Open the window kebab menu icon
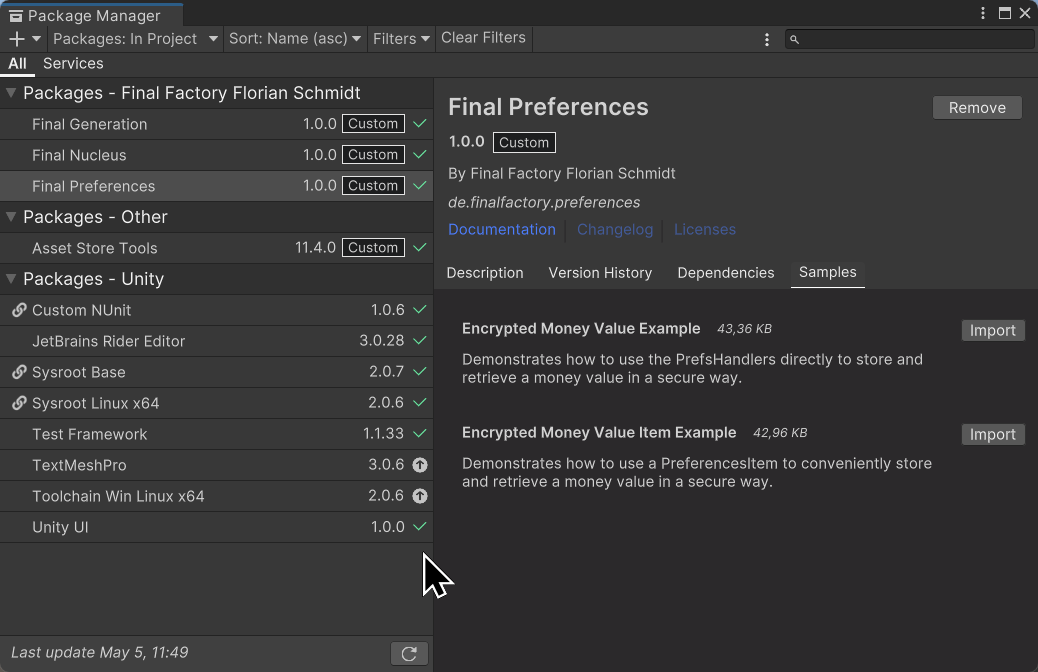The width and height of the screenshot is (1038, 672). (x=982, y=13)
